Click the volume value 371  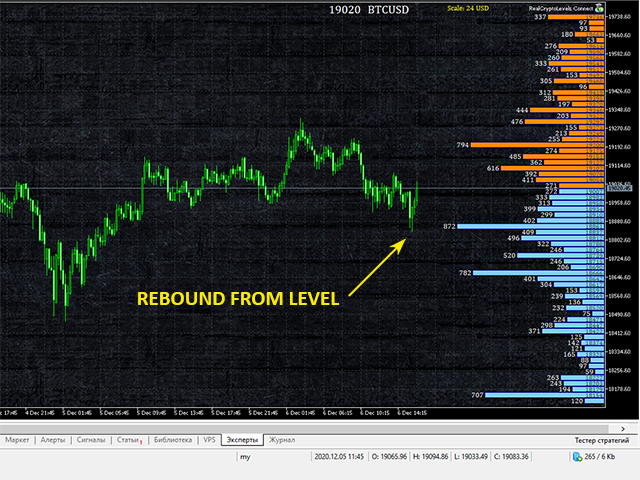tap(534, 331)
